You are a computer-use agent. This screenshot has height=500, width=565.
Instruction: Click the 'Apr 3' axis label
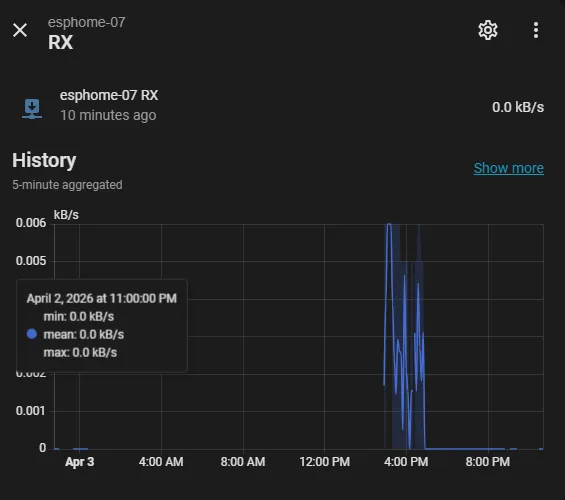(80, 461)
